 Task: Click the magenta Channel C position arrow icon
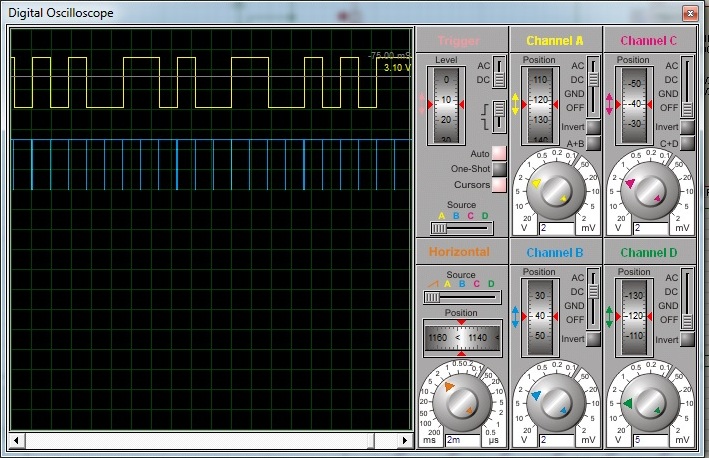click(609, 104)
